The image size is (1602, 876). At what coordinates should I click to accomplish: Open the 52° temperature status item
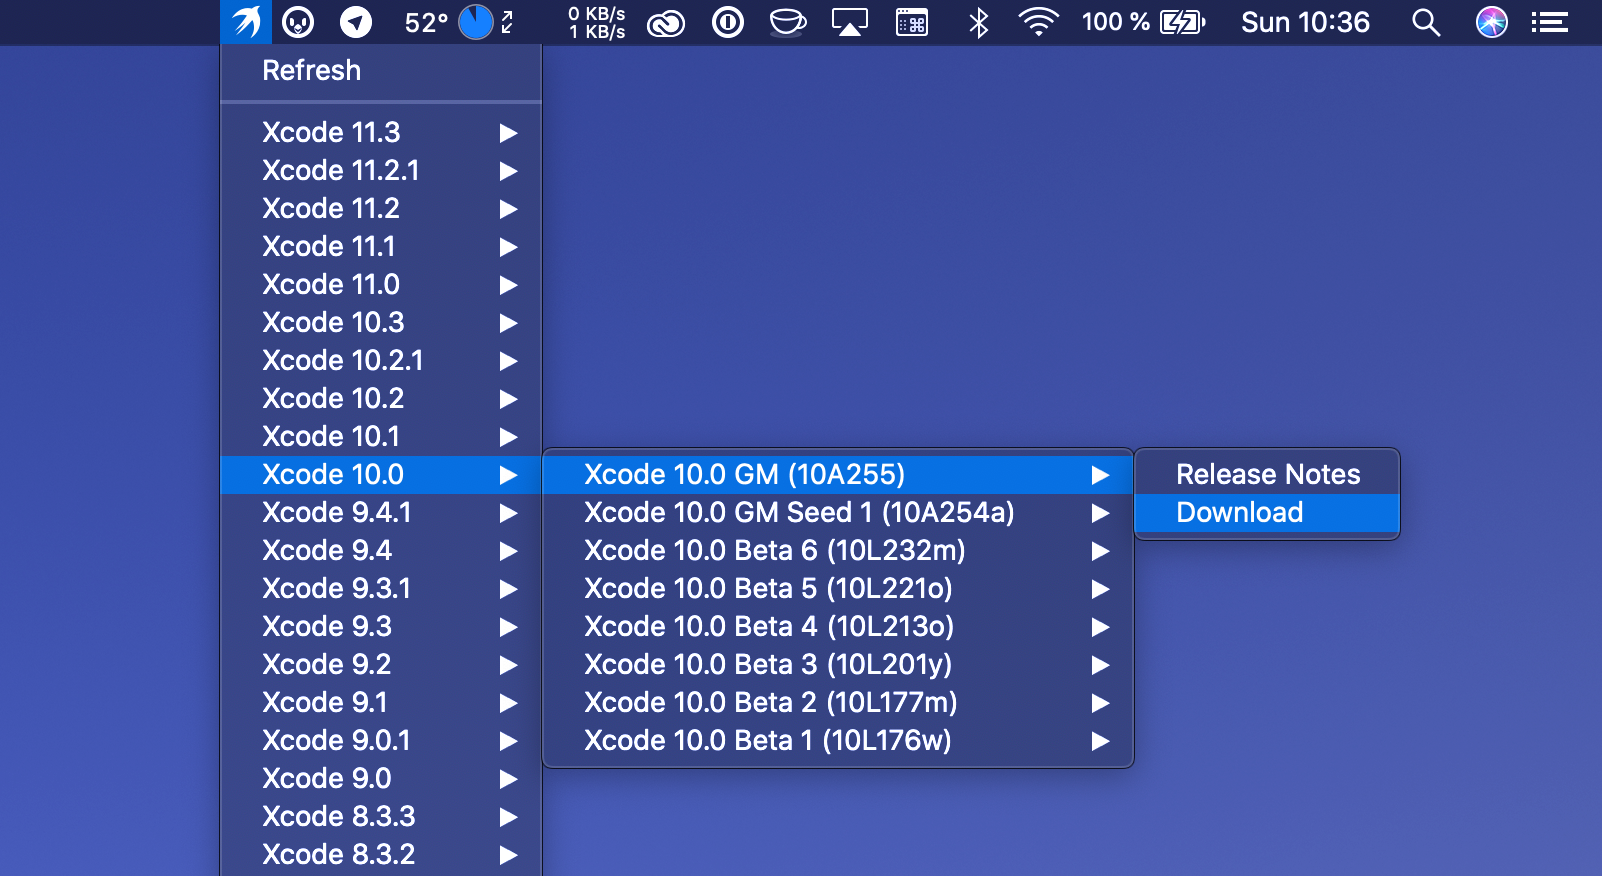[x=426, y=22]
